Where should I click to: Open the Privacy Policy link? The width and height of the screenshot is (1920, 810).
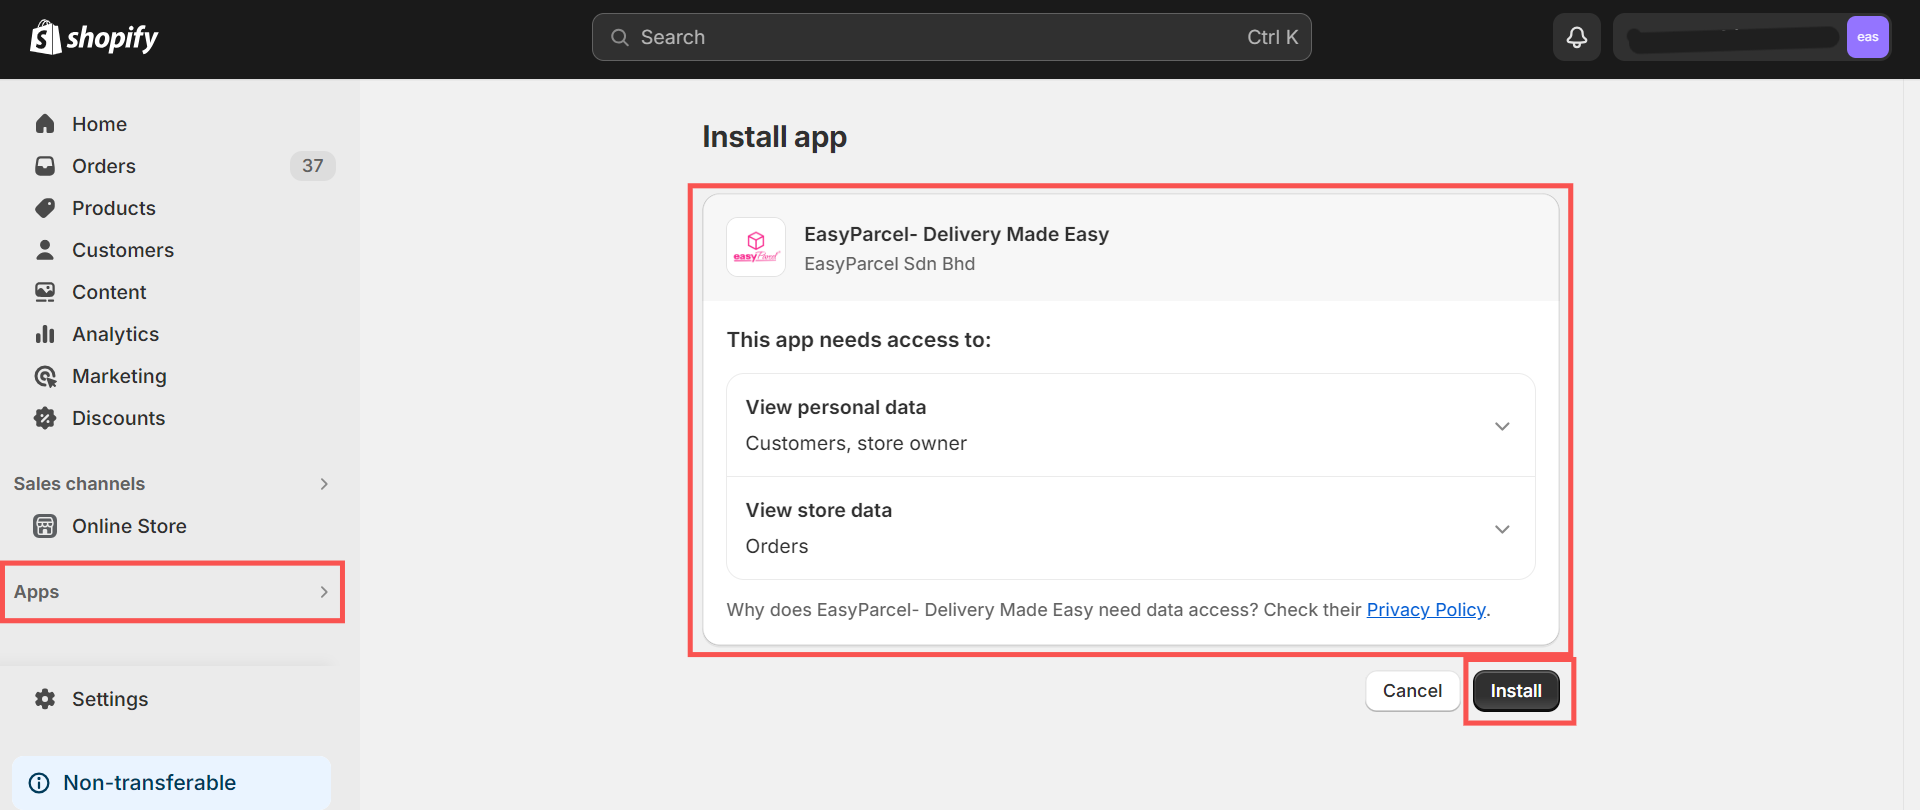pos(1426,610)
